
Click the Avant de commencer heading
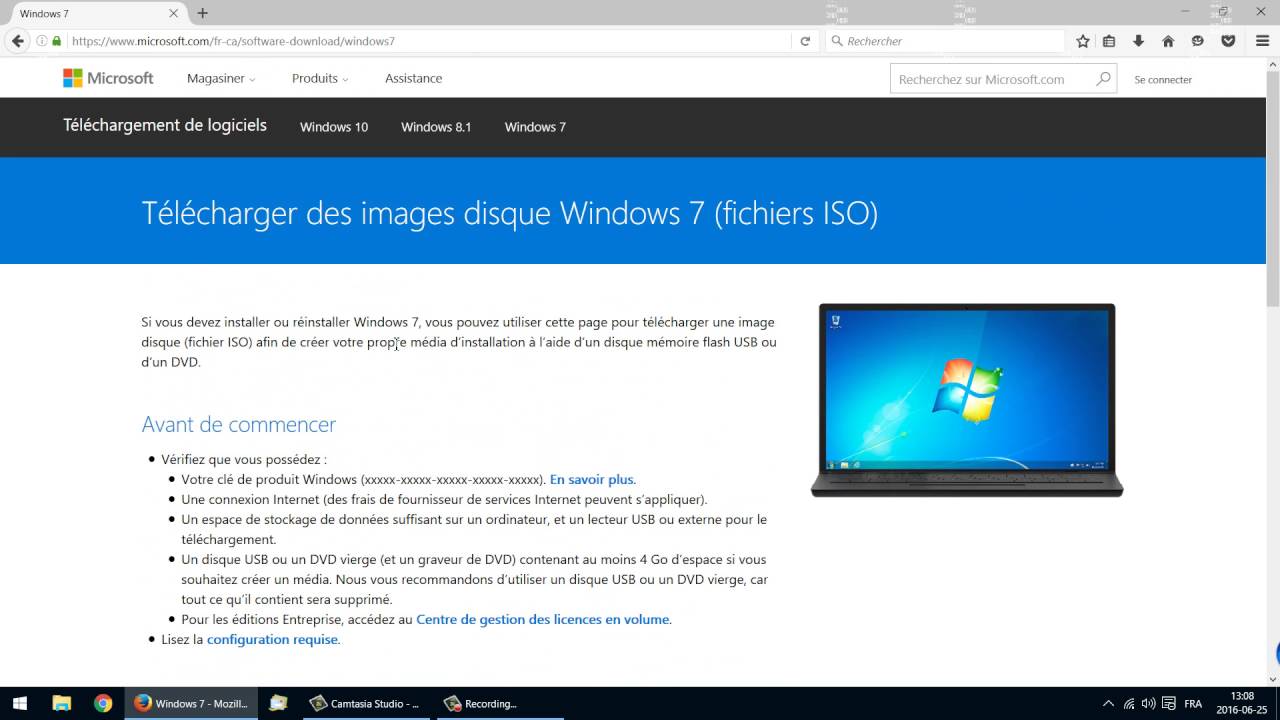point(238,424)
